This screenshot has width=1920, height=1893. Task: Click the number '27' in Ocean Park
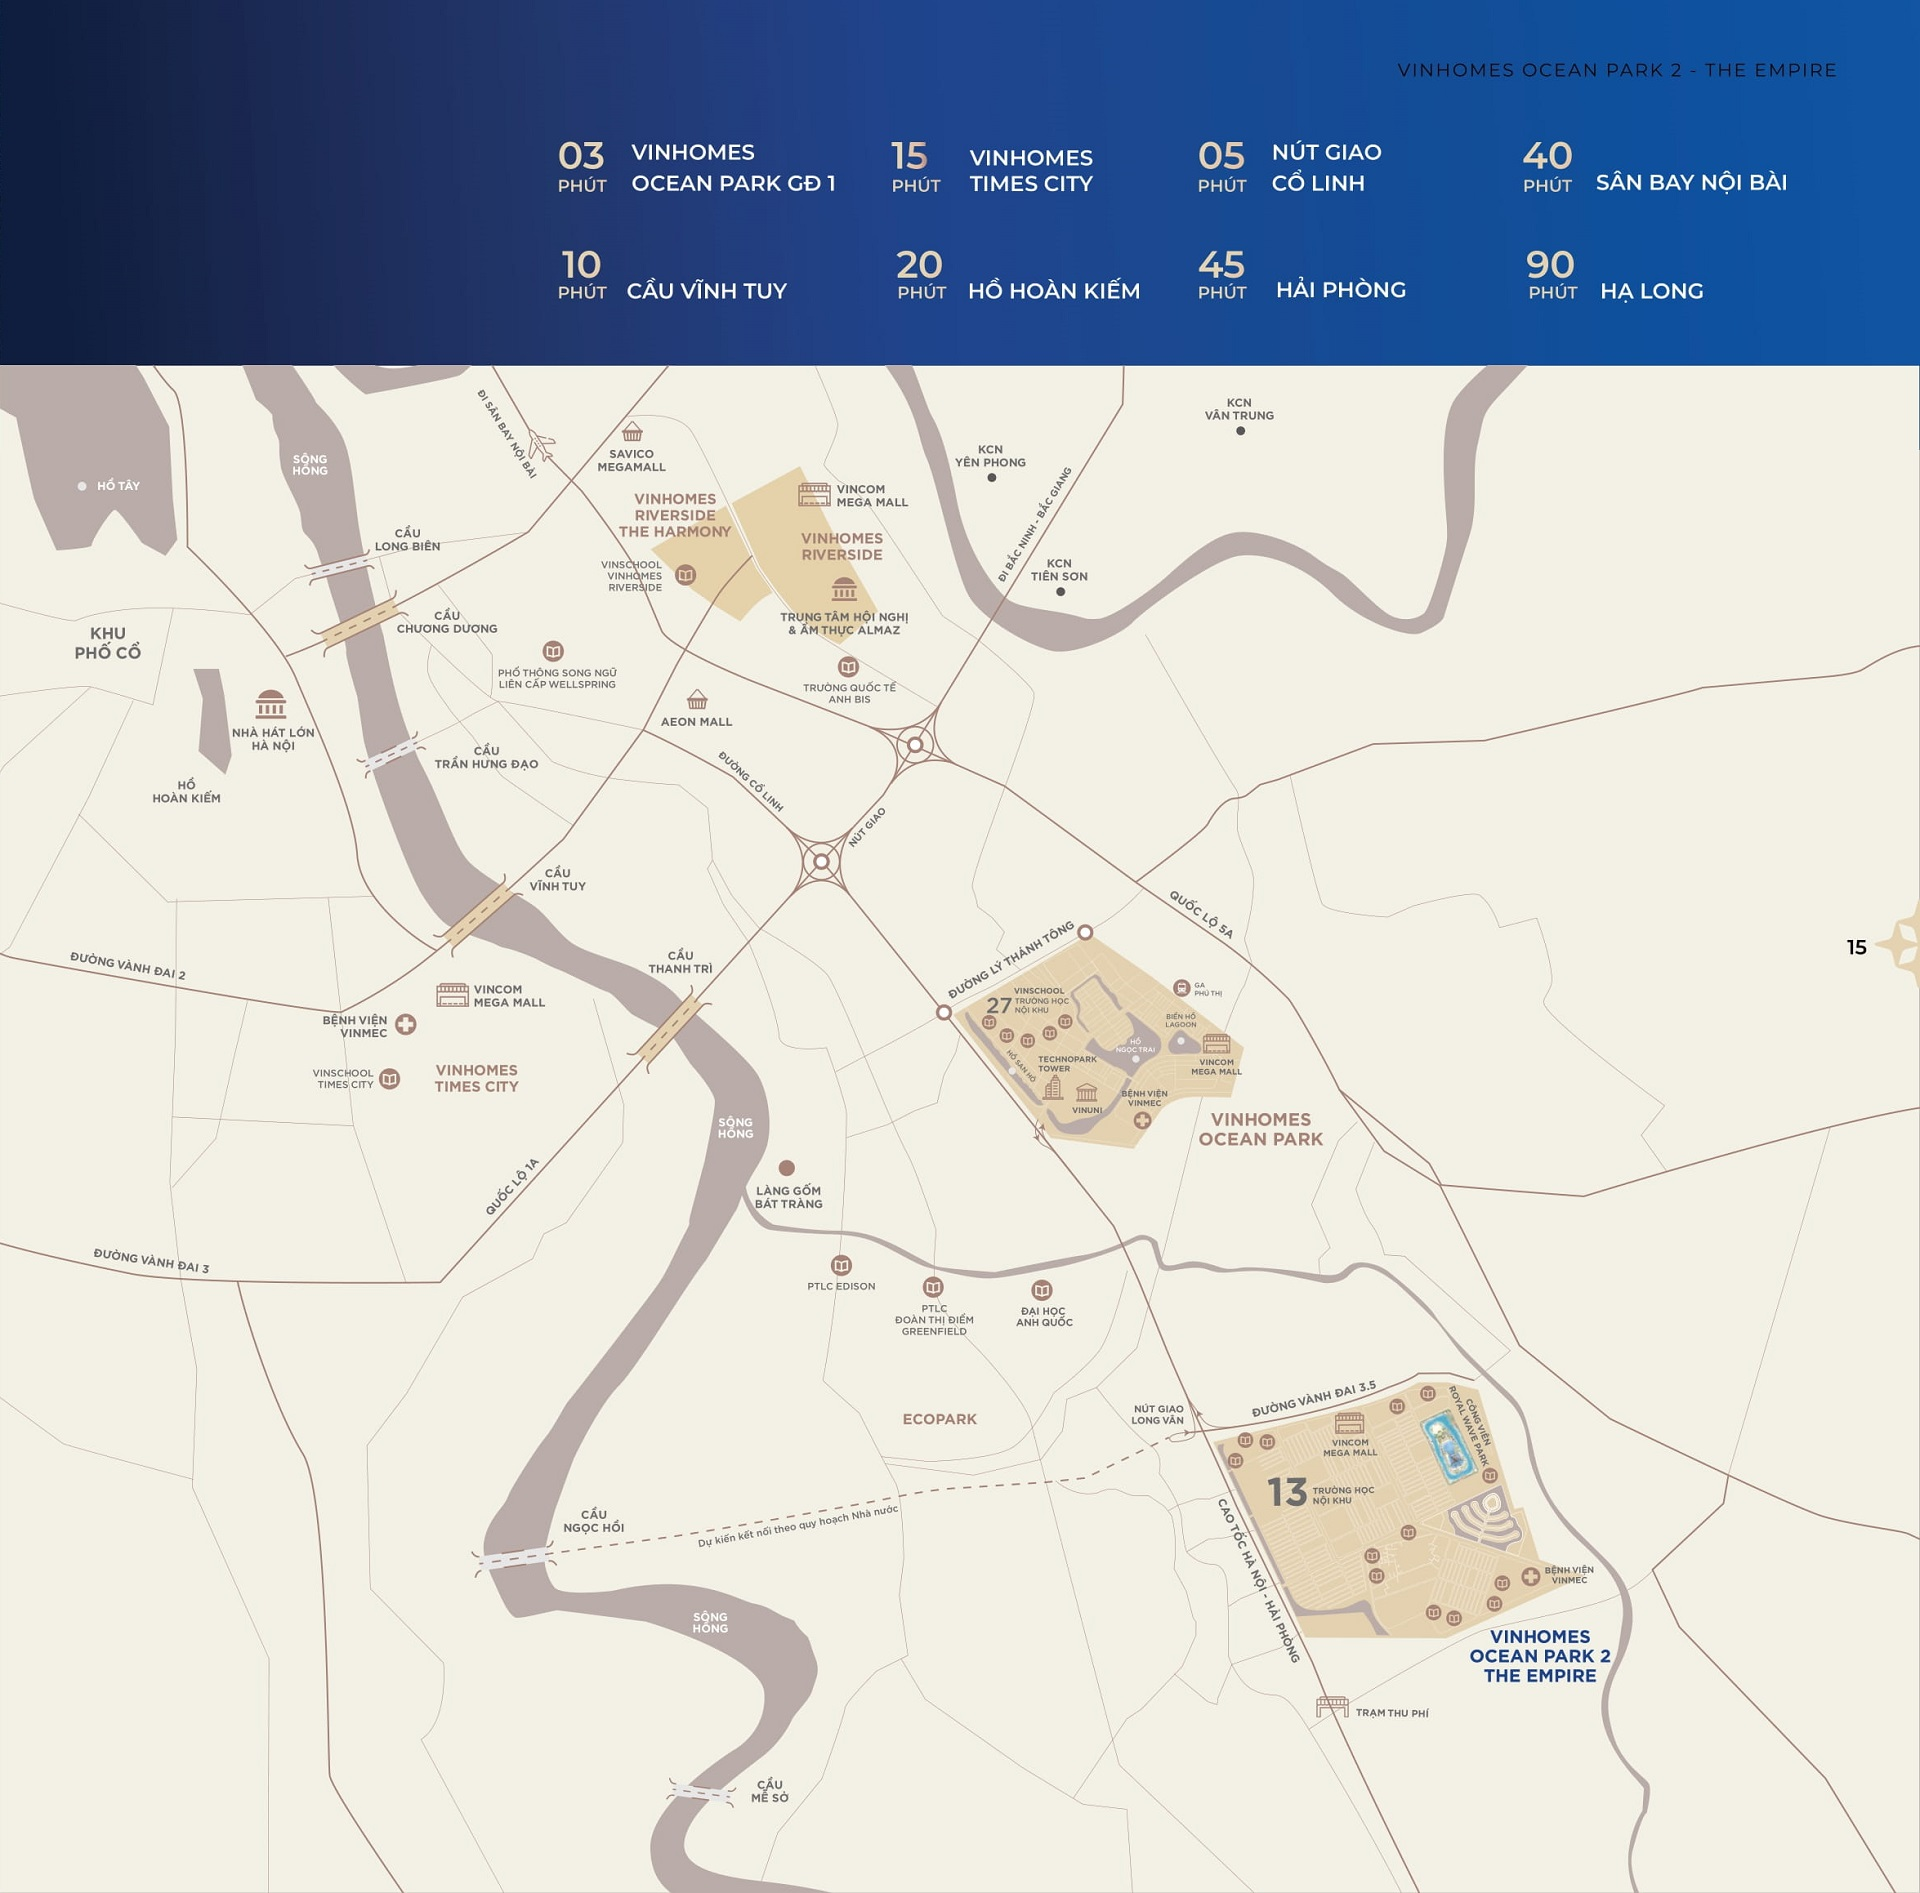coord(999,1005)
